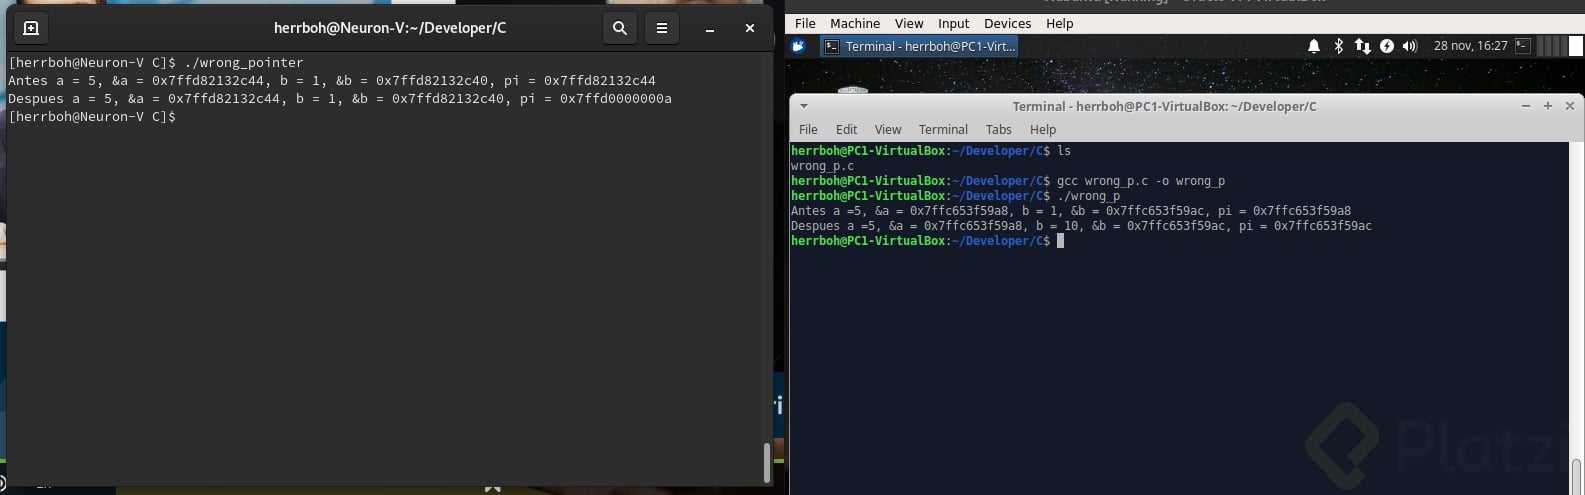Click the cursor at the last right terminal prompt
This screenshot has width=1585, height=495.
(1060, 241)
